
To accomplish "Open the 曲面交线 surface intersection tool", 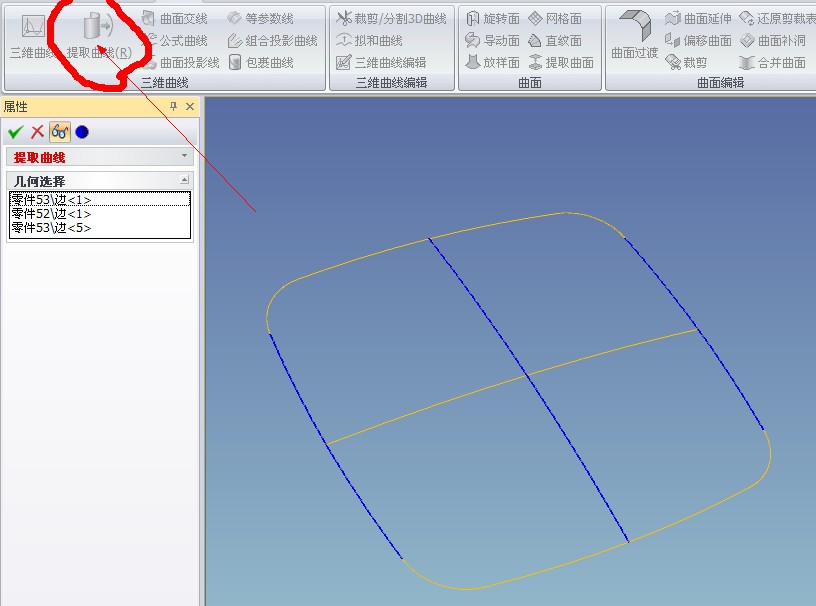I will [175, 19].
